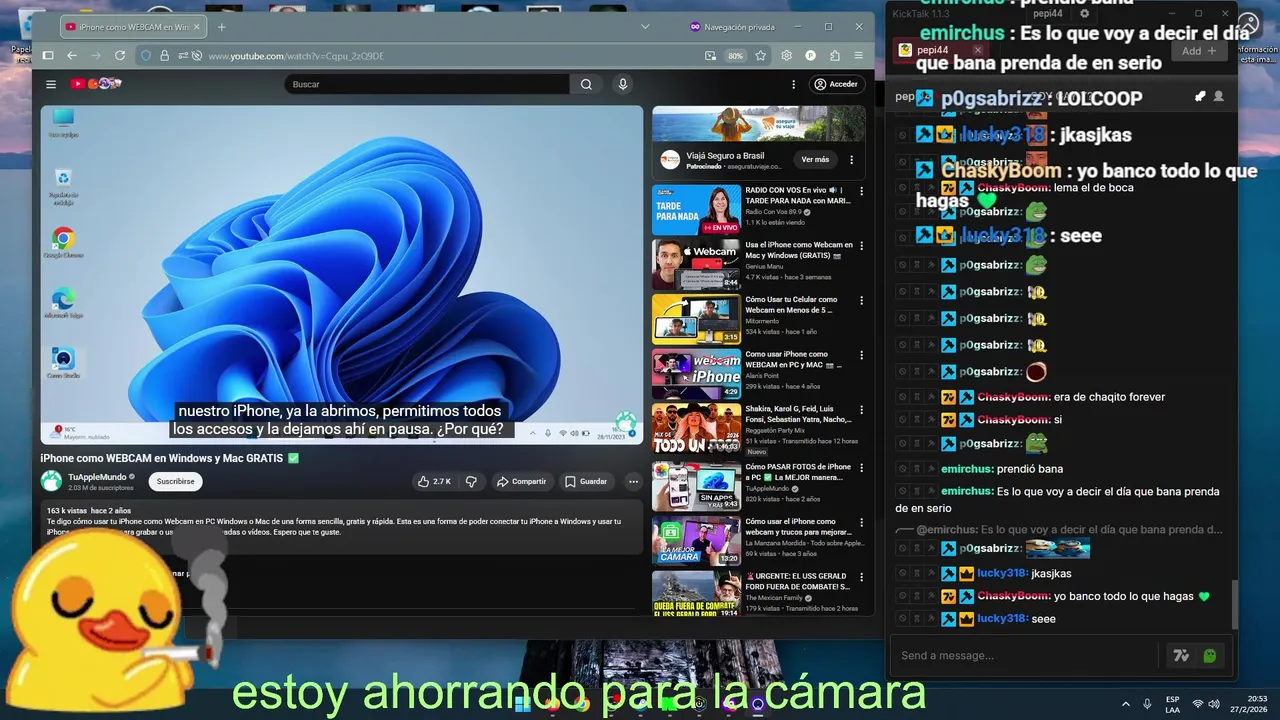Image resolution: width=1280 pixels, height=720 pixels.
Task: Click ChaskyBoom name in 'lema el de boca'
Action: [1013, 187]
